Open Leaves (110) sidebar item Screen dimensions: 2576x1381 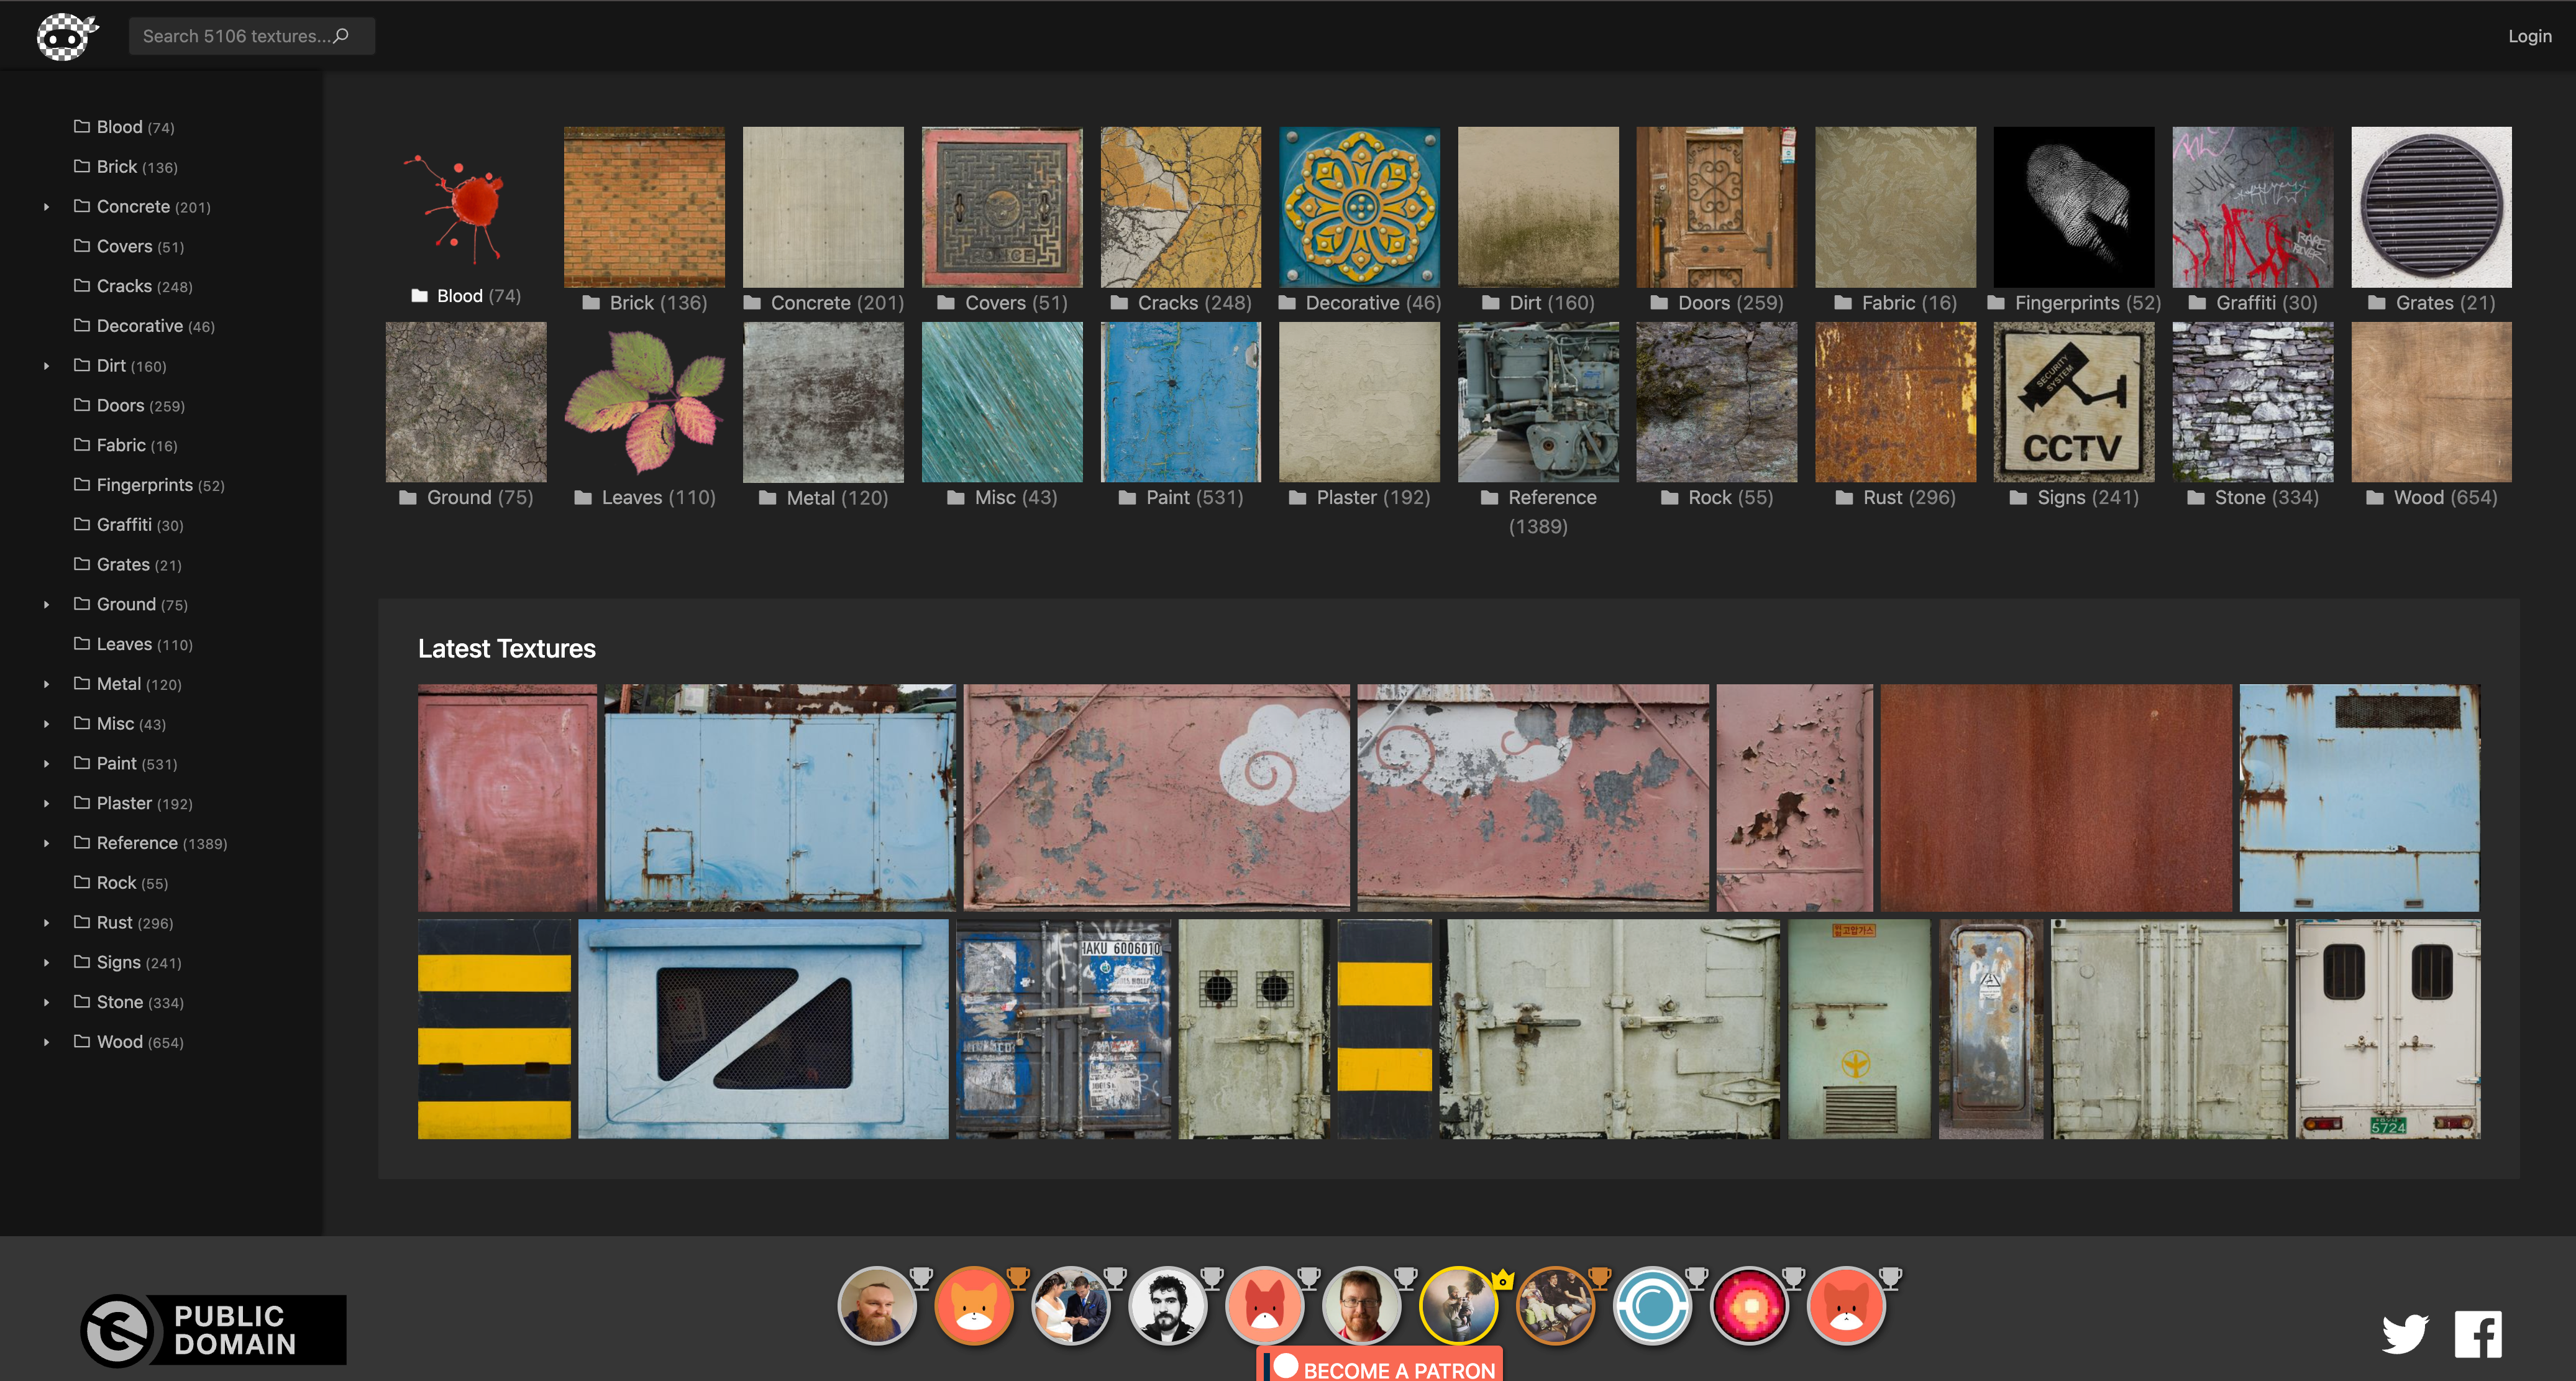pyautogui.click(x=143, y=644)
